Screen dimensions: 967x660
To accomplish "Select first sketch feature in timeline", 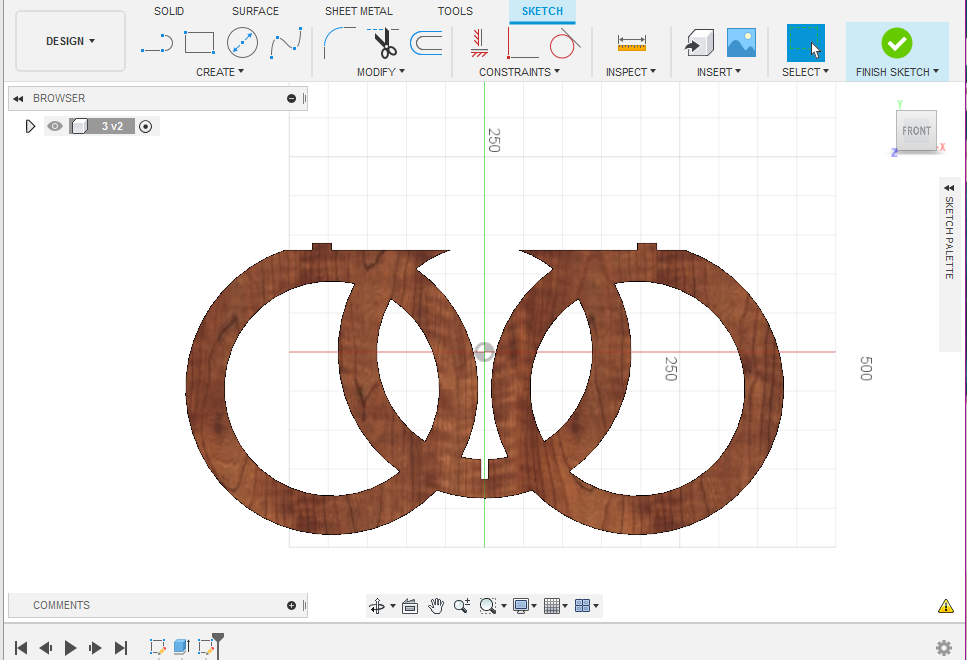I will click(x=157, y=646).
